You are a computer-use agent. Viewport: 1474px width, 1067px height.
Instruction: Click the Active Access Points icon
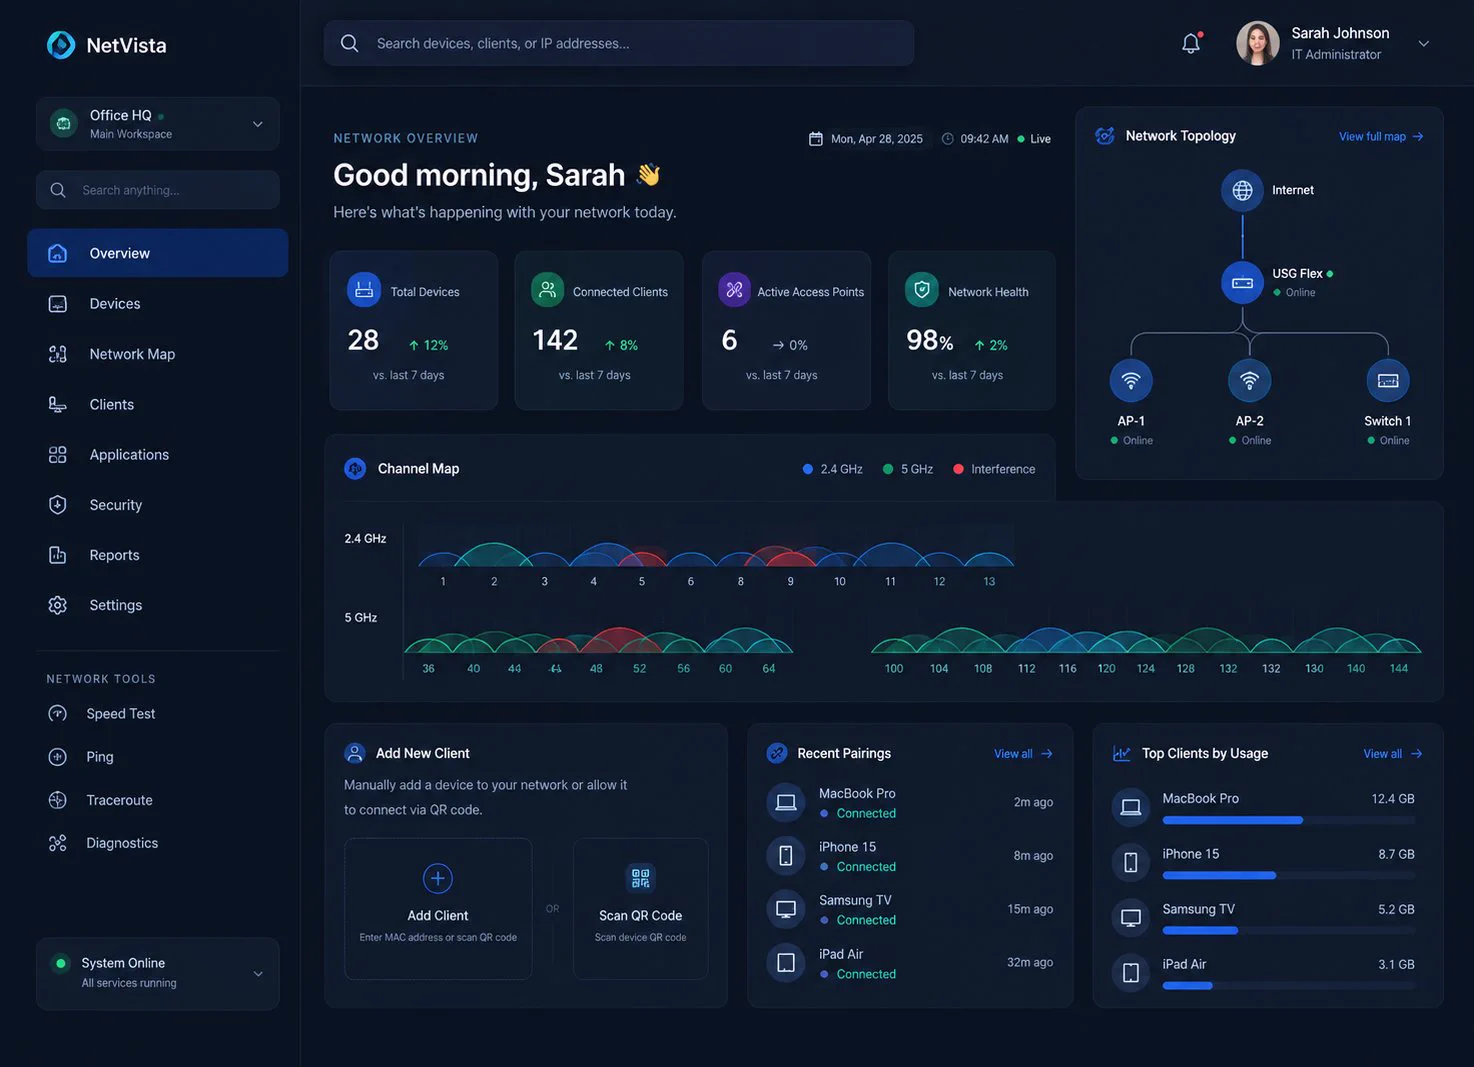click(x=734, y=290)
